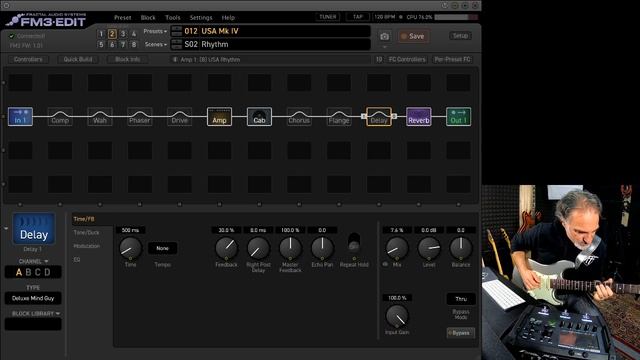Expand the arrow below the camera icon

384,47
